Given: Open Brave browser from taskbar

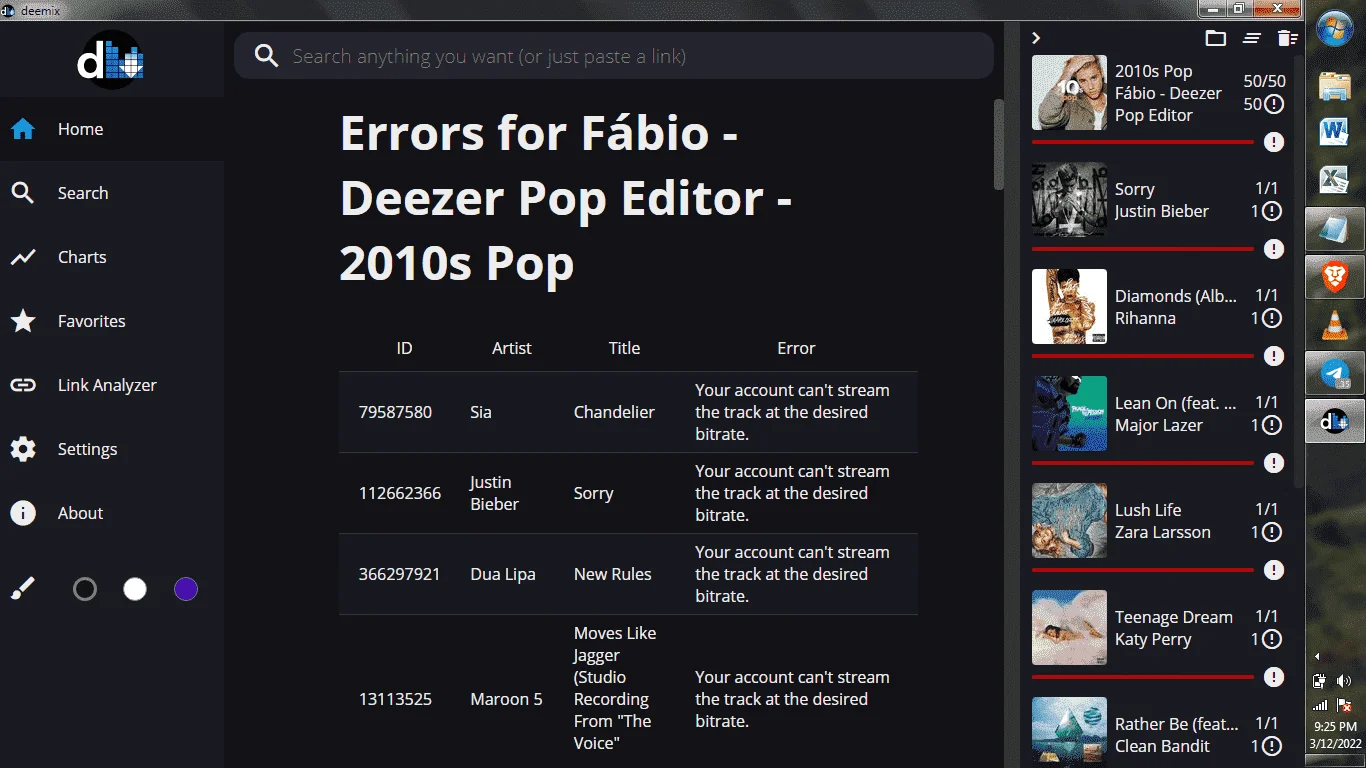Looking at the screenshot, I should pyautogui.click(x=1335, y=277).
